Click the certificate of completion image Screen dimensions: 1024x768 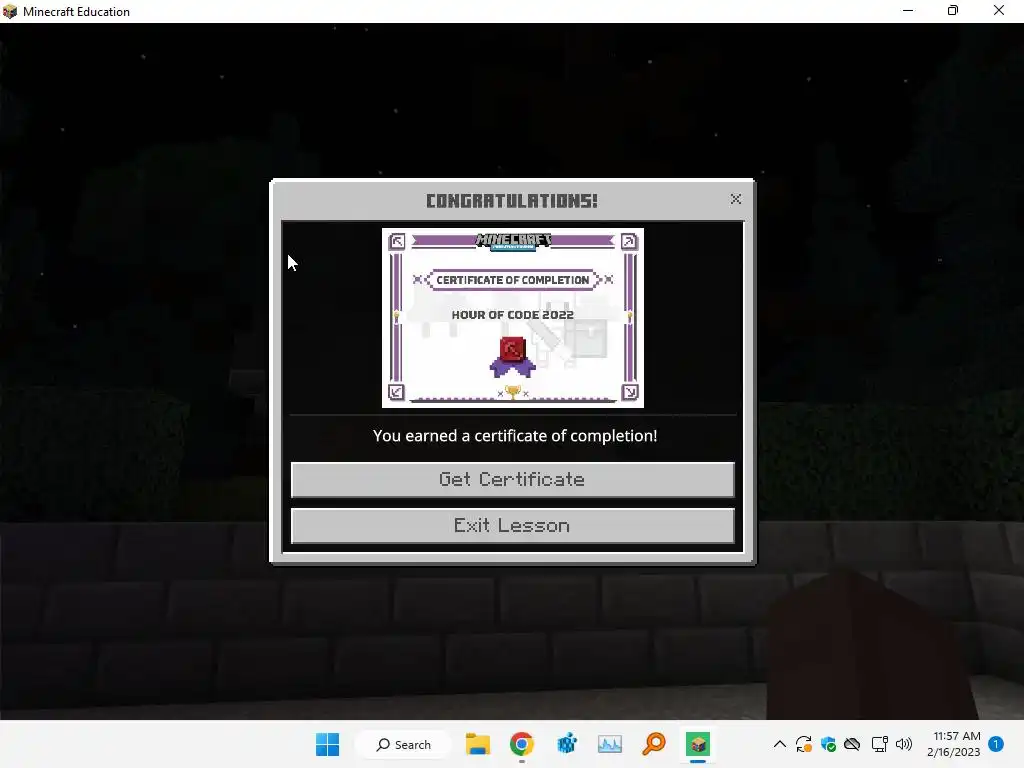[x=513, y=317]
